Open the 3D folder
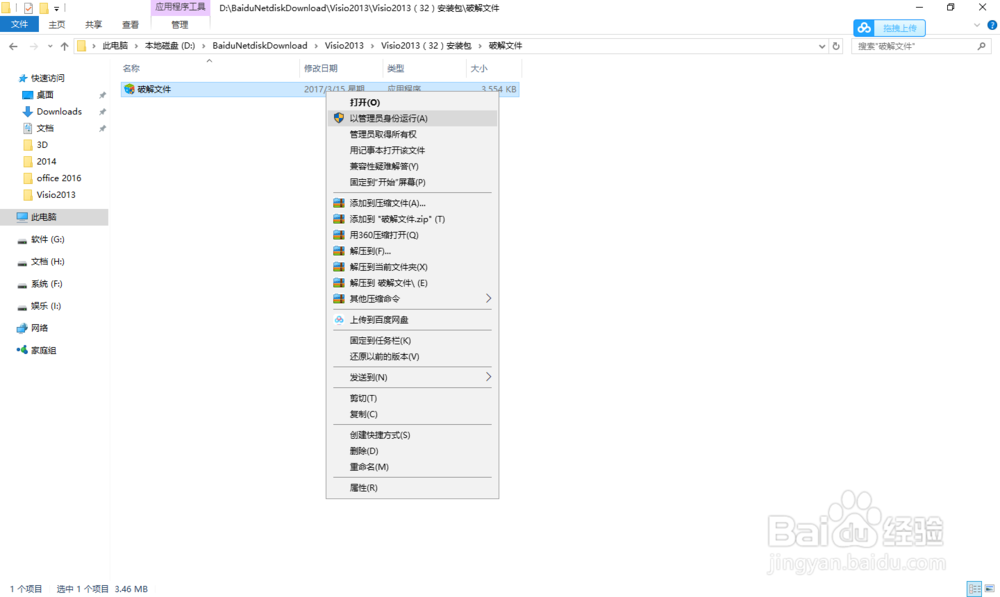 click(42, 145)
